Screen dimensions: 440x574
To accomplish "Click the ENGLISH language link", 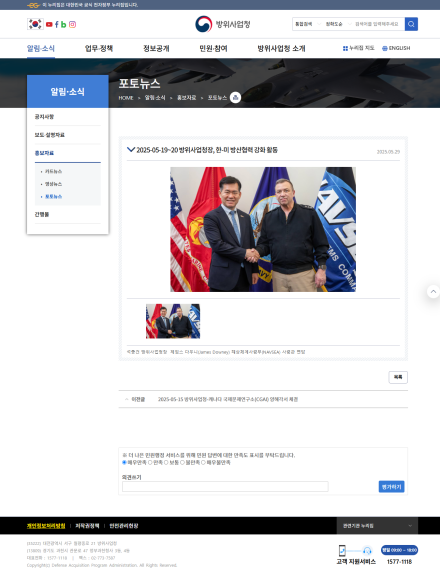I will (396, 48).
